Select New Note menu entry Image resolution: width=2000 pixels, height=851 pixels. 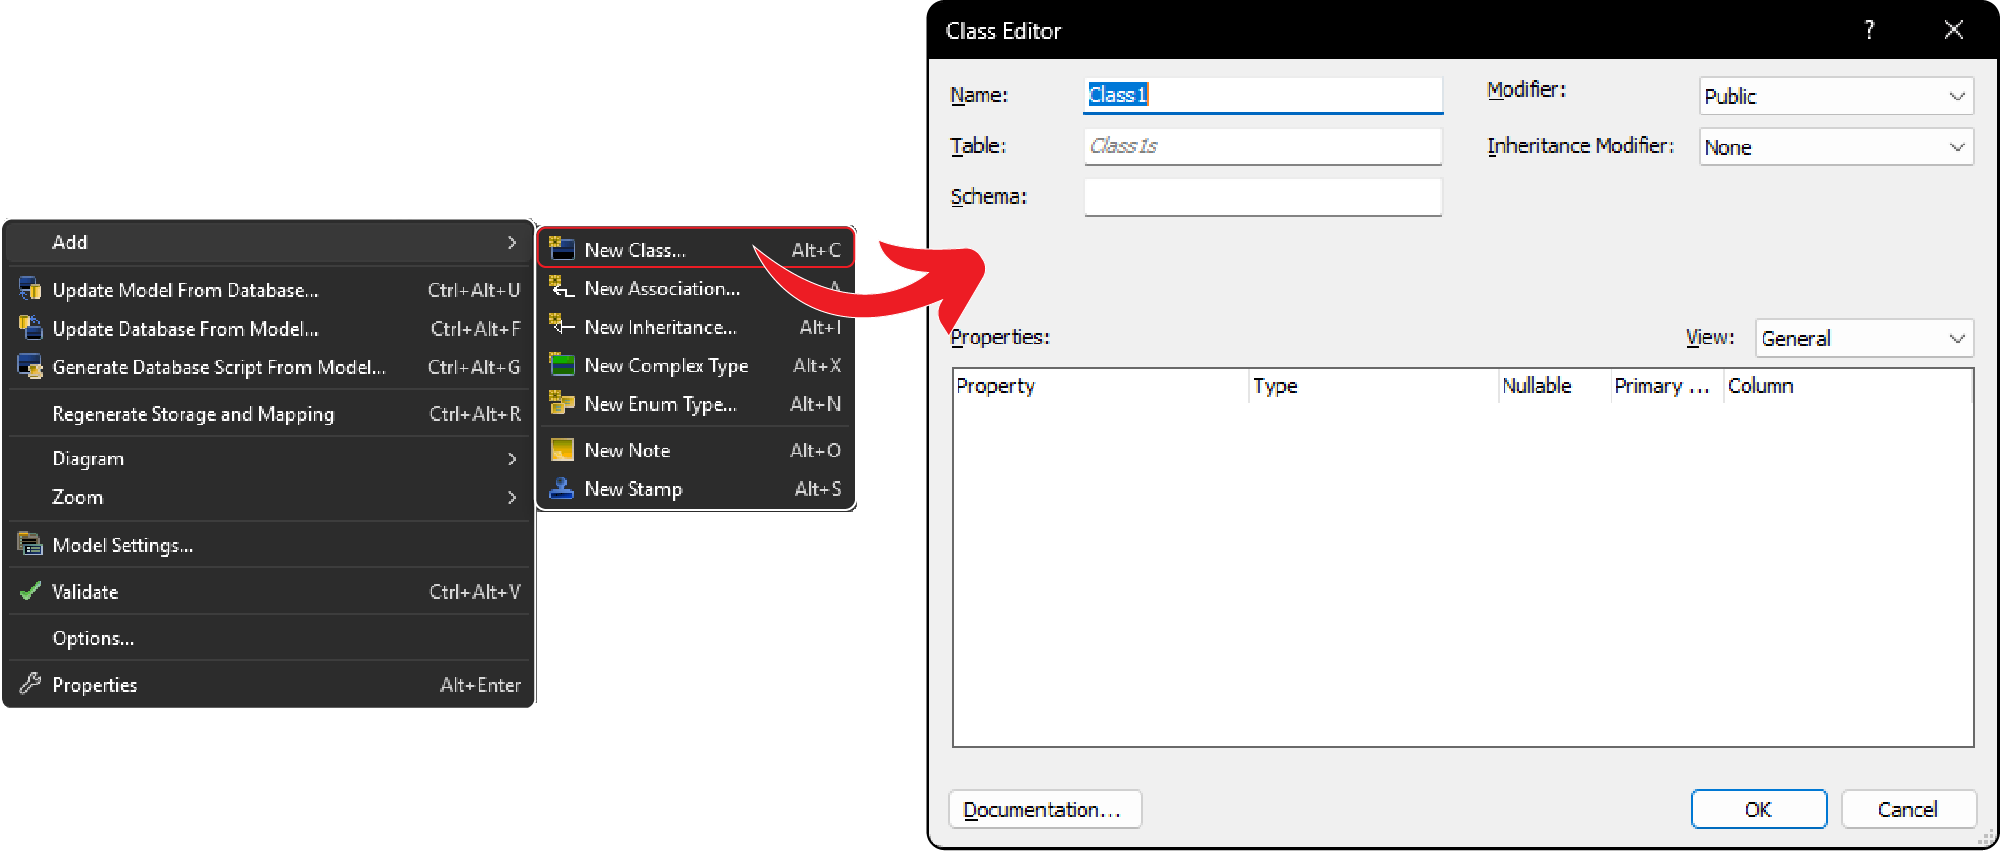(x=696, y=450)
